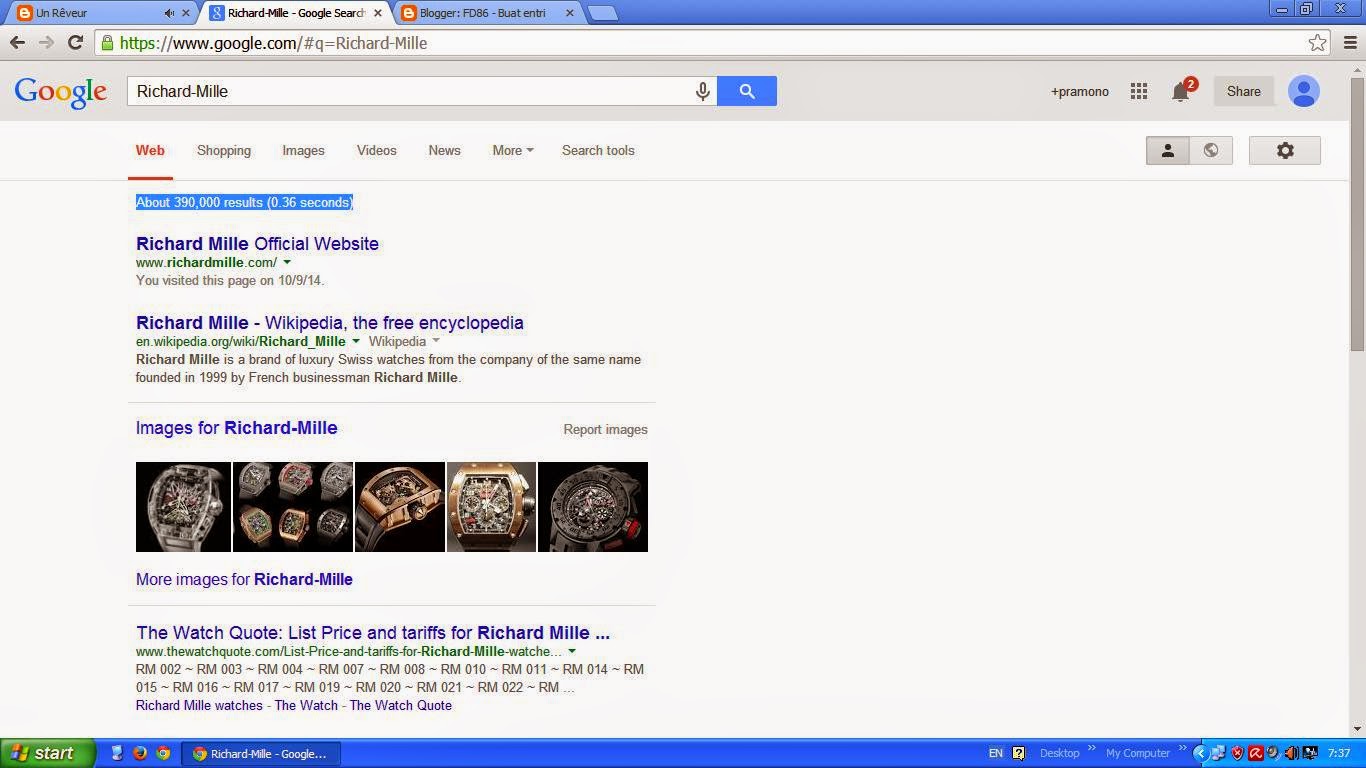Click the green padlock in address bar
This screenshot has height=768, width=1366.
[107, 42]
